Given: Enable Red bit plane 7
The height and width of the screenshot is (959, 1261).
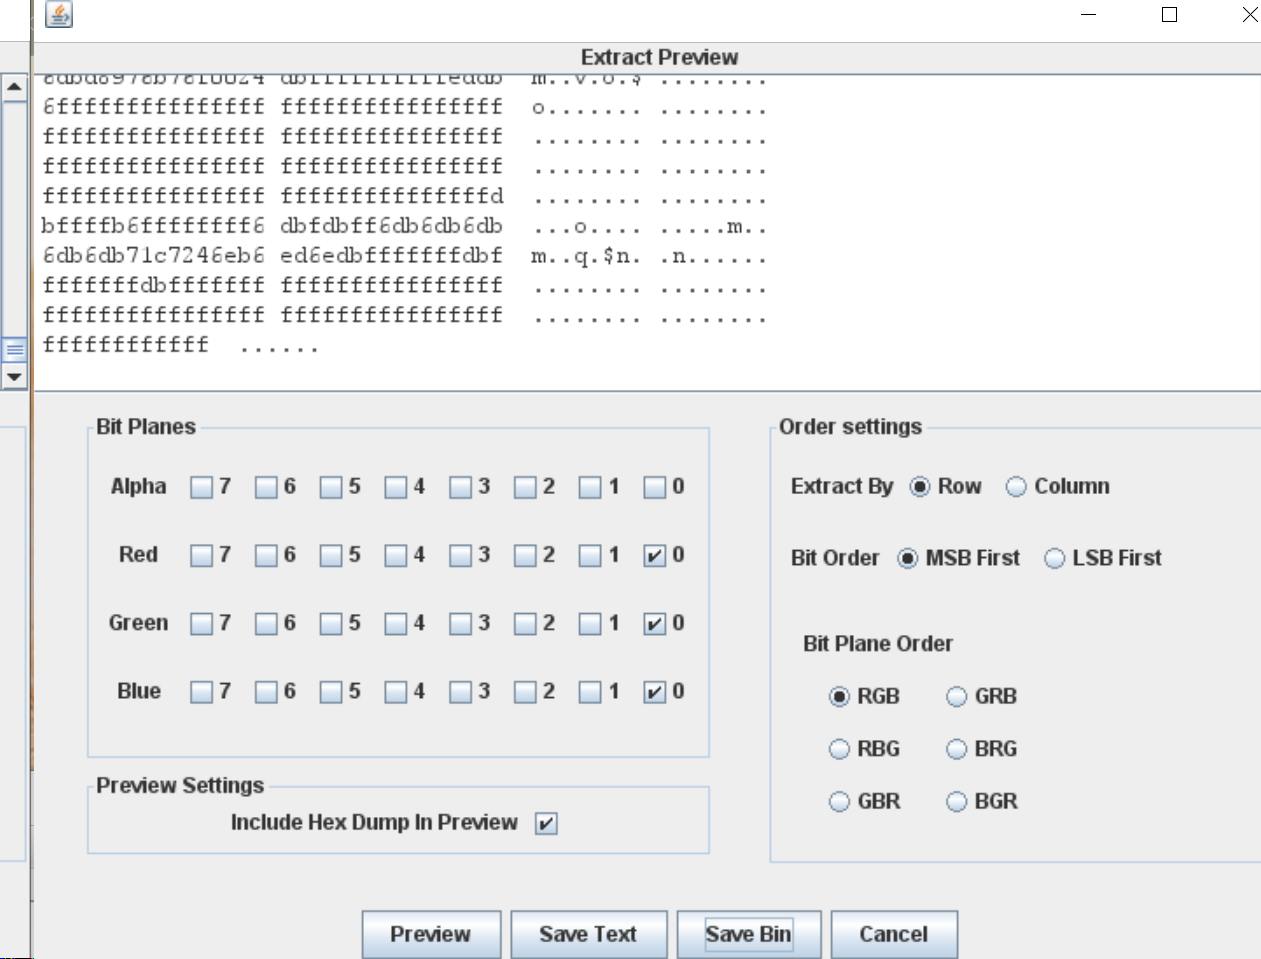Looking at the screenshot, I should pyautogui.click(x=201, y=555).
